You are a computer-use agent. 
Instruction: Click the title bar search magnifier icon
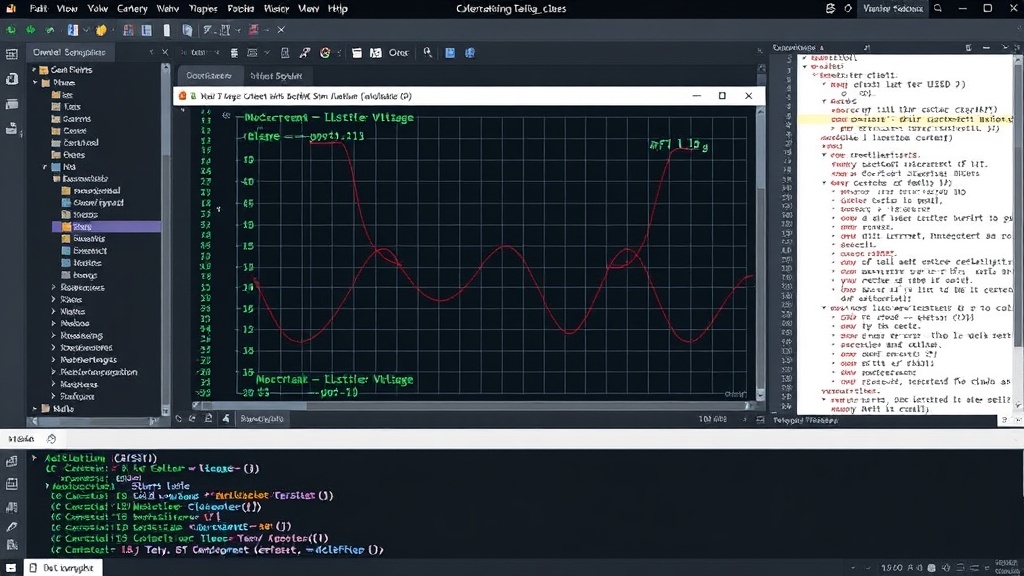coord(938,8)
